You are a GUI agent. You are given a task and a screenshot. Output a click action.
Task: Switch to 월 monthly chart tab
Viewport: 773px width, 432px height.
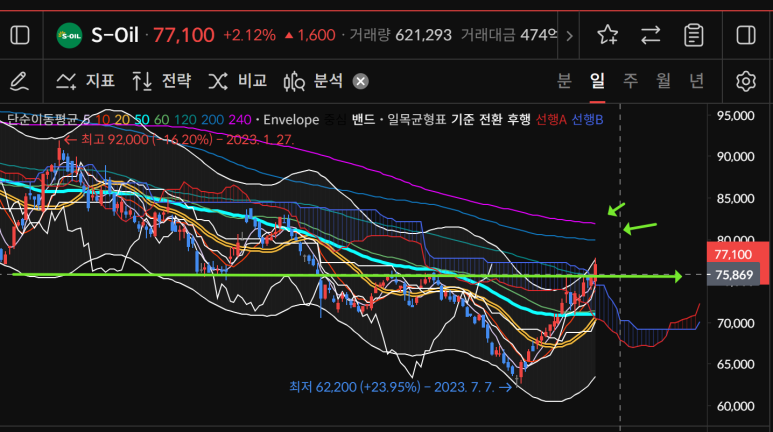(x=664, y=80)
